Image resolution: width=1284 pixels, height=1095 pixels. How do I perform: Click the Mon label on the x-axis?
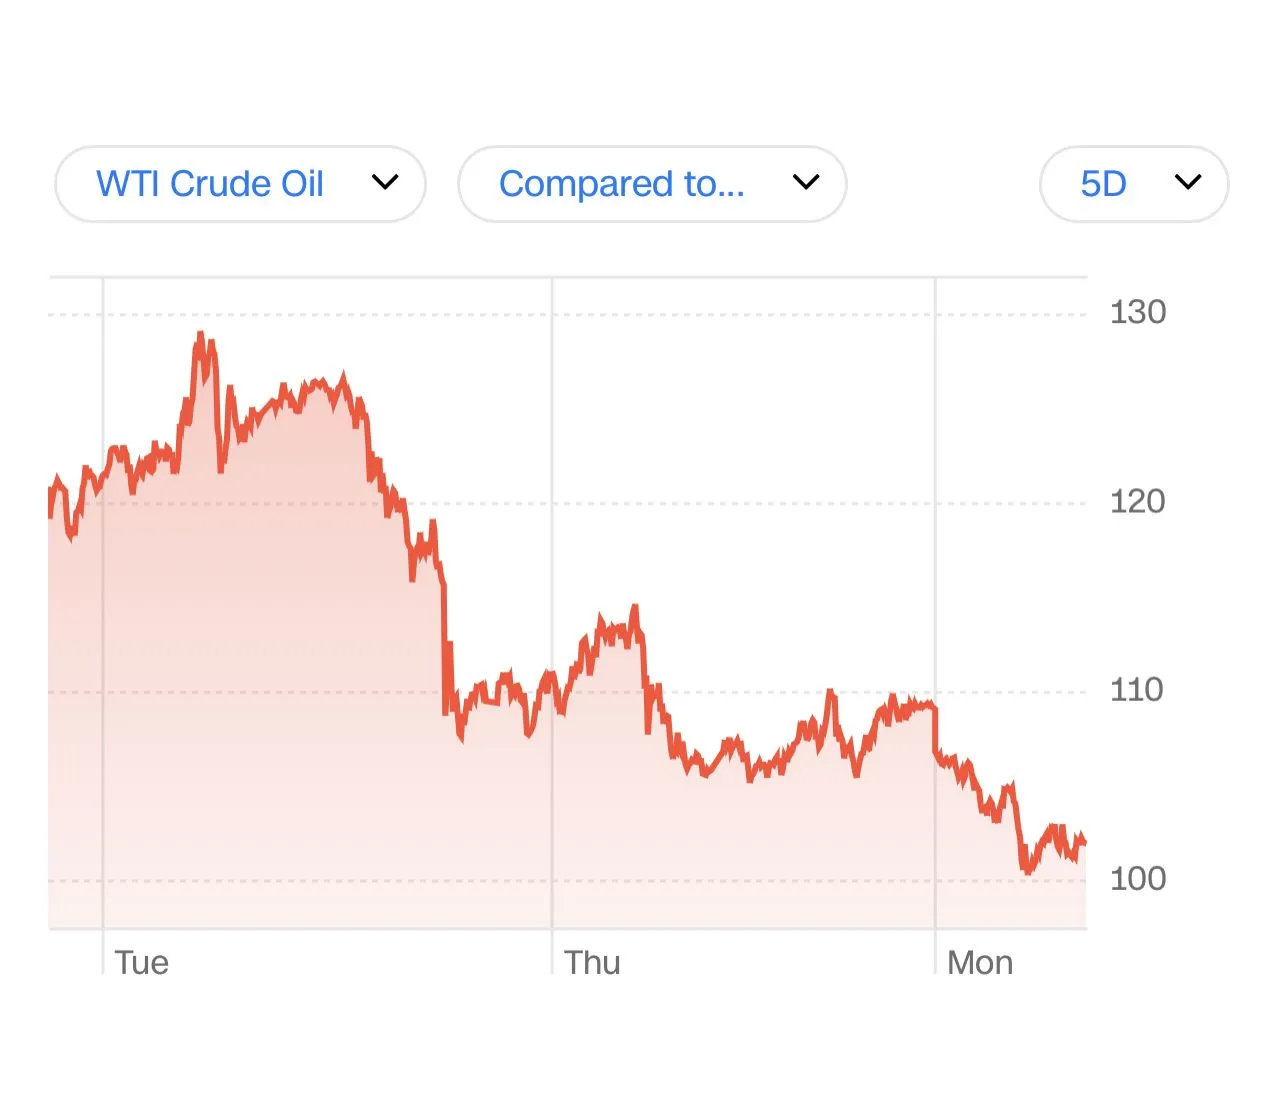click(x=980, y=962)
